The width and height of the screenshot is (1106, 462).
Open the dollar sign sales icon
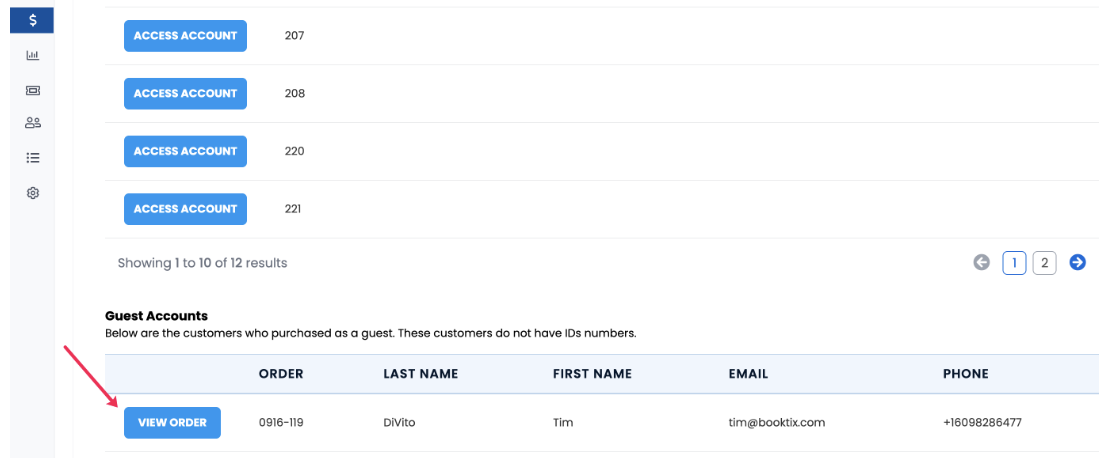point(32,20)
